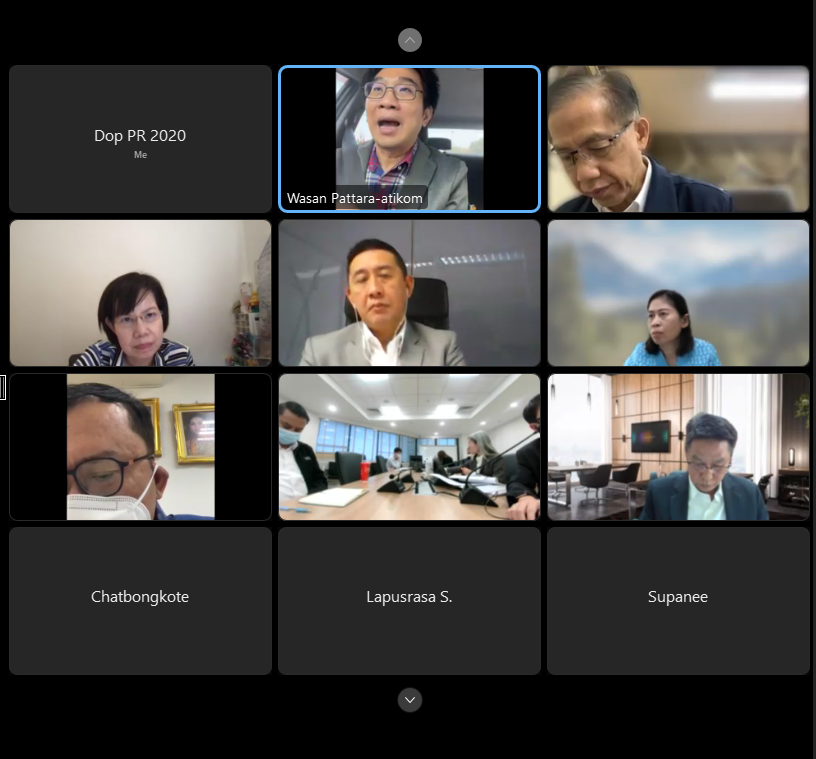
Task: Select the Chatbongkote participant tile
Action: (x=141, y=601)
